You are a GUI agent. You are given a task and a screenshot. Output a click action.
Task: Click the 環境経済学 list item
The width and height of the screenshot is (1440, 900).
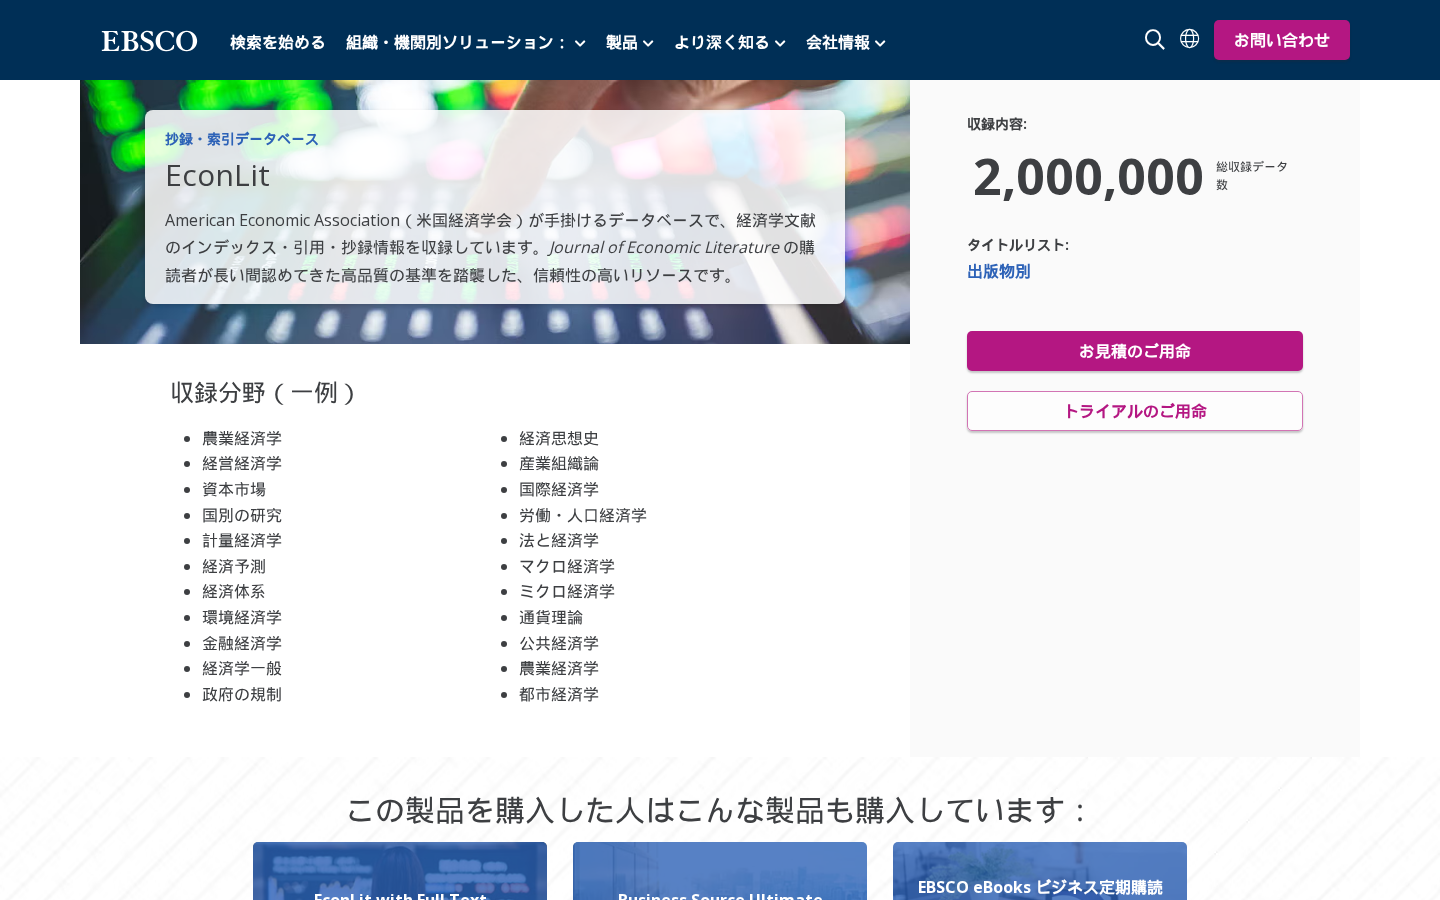point(242,617)
